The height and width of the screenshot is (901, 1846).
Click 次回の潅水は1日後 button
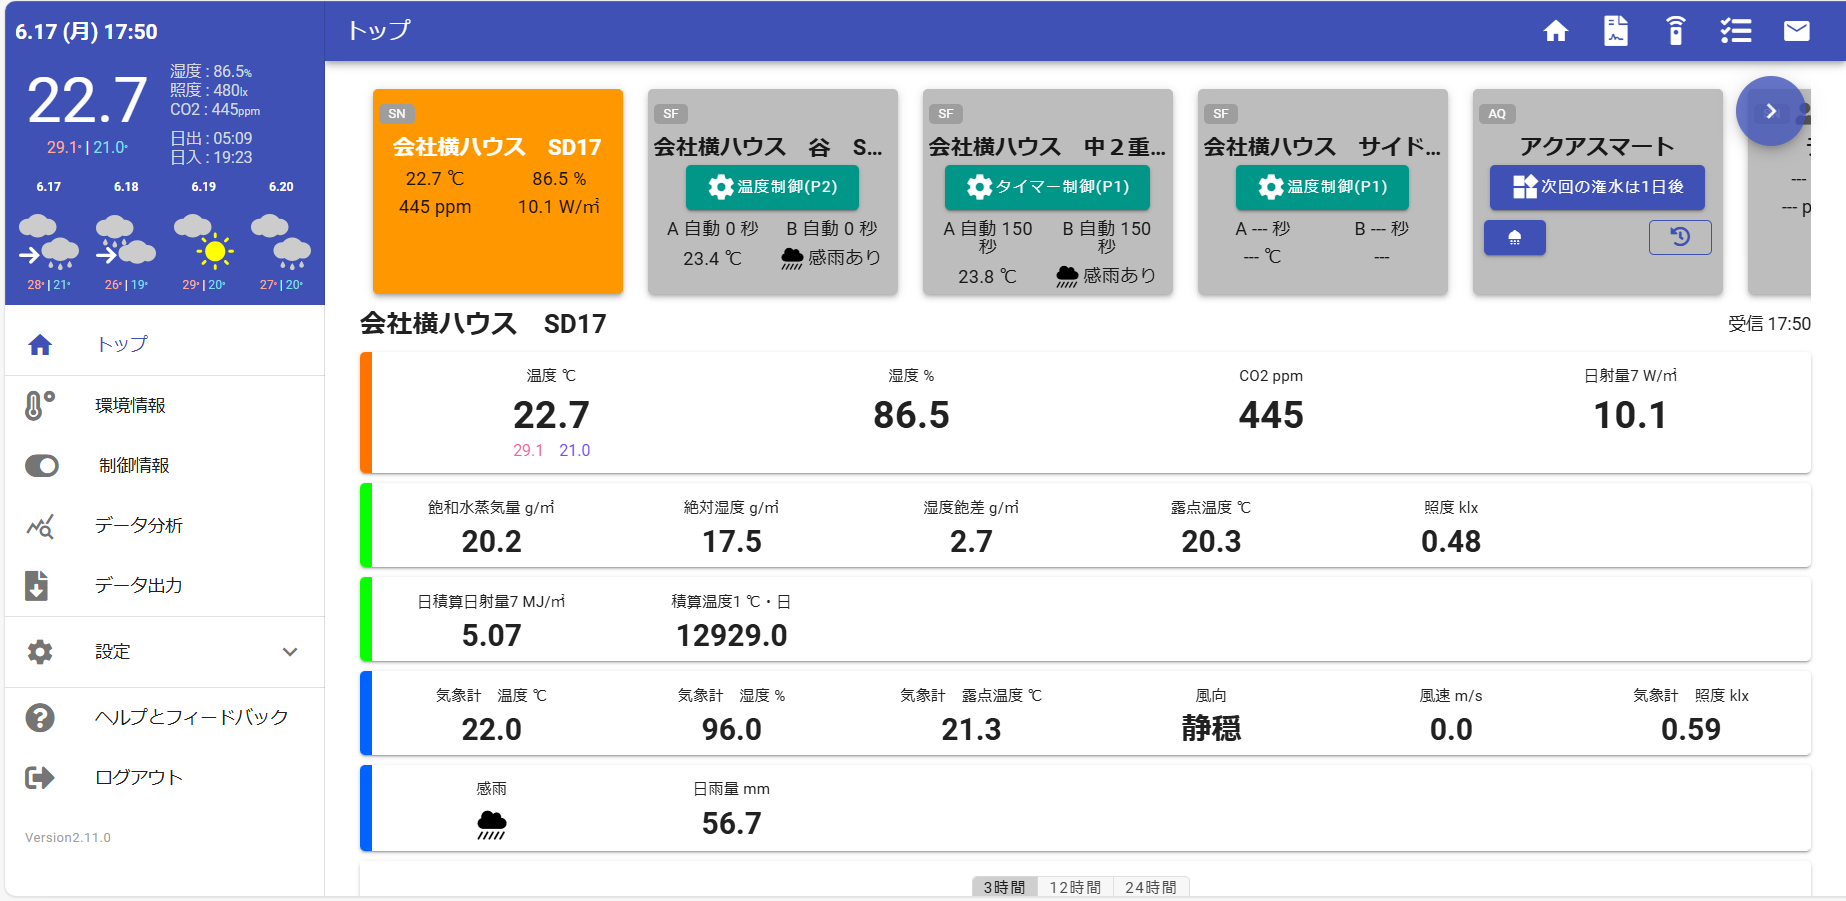(x=1597, y=187)
